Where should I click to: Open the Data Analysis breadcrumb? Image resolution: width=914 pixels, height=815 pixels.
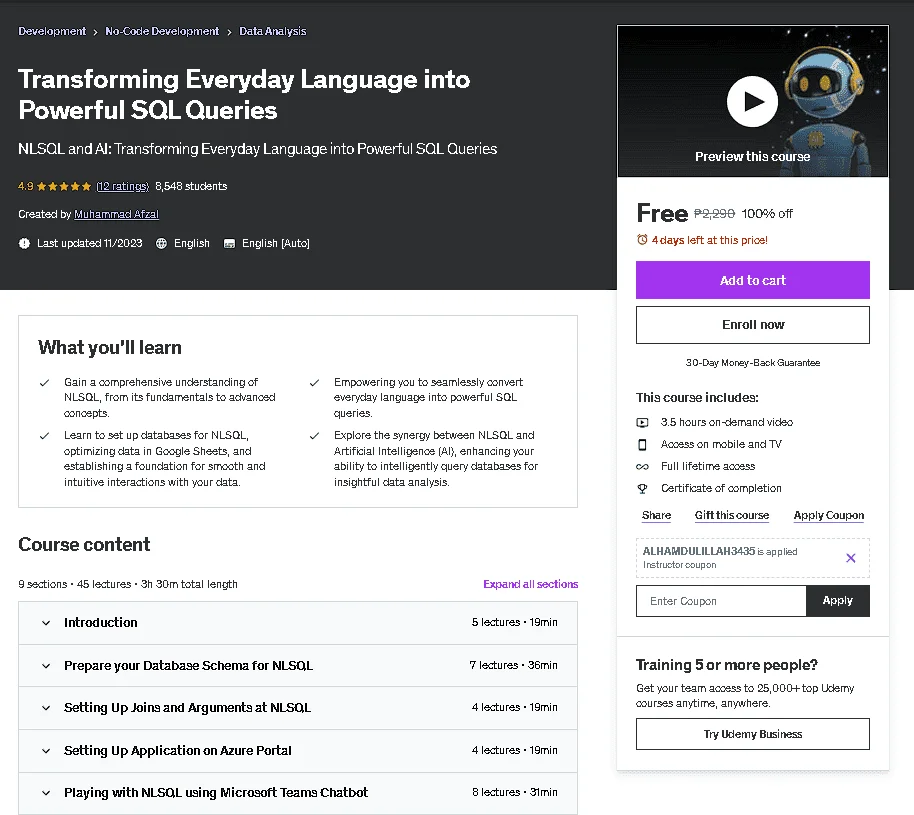(x=272, y=31)
